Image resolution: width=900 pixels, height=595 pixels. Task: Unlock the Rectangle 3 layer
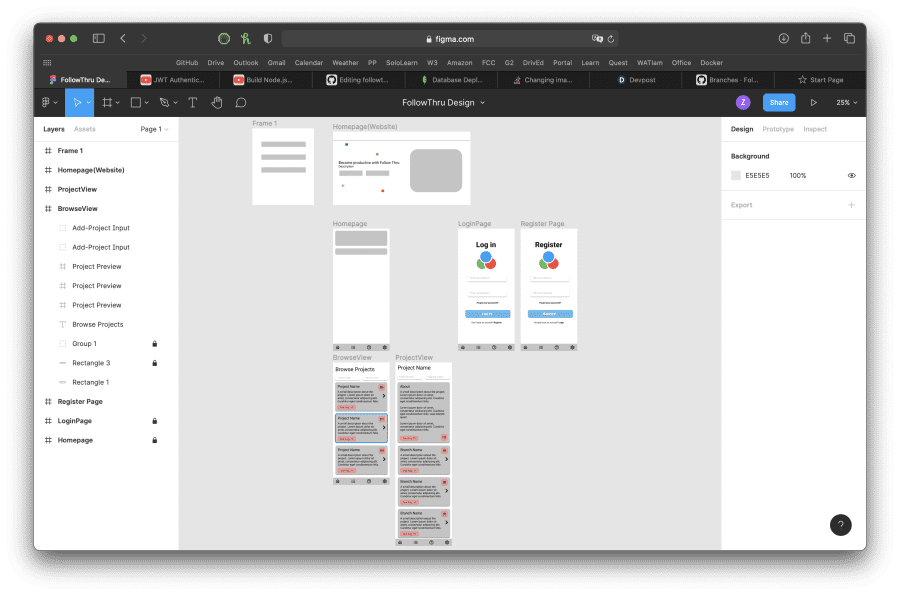point(154,363)
